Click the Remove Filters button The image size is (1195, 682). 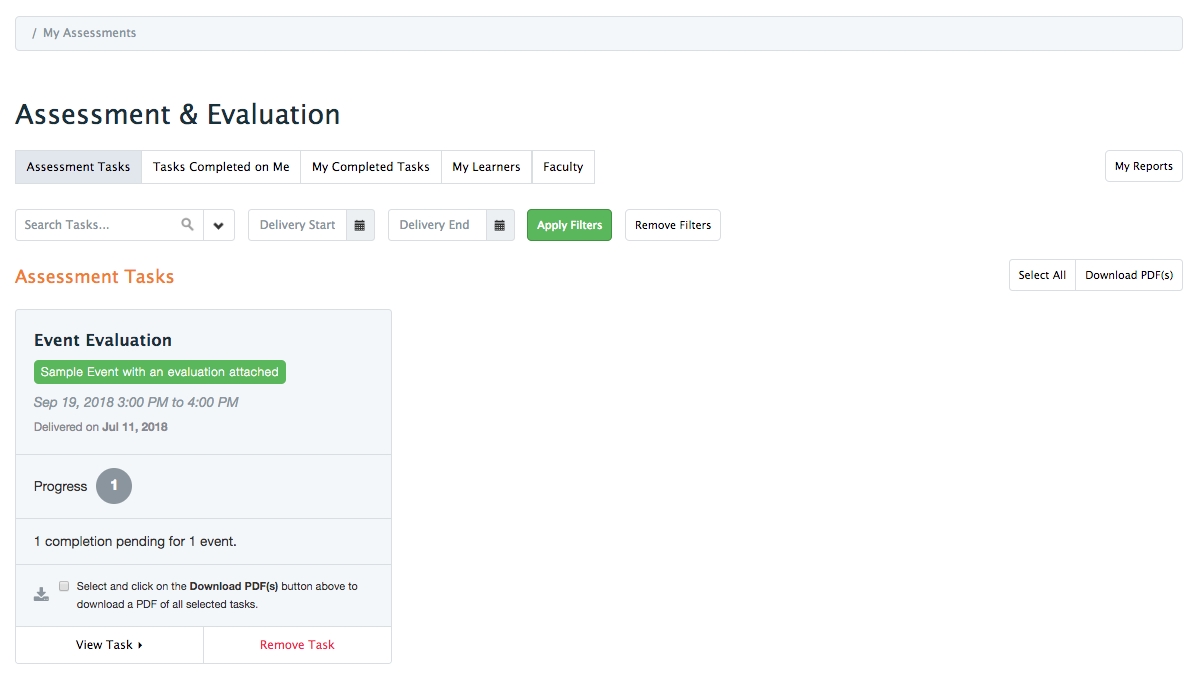[672, 225]
